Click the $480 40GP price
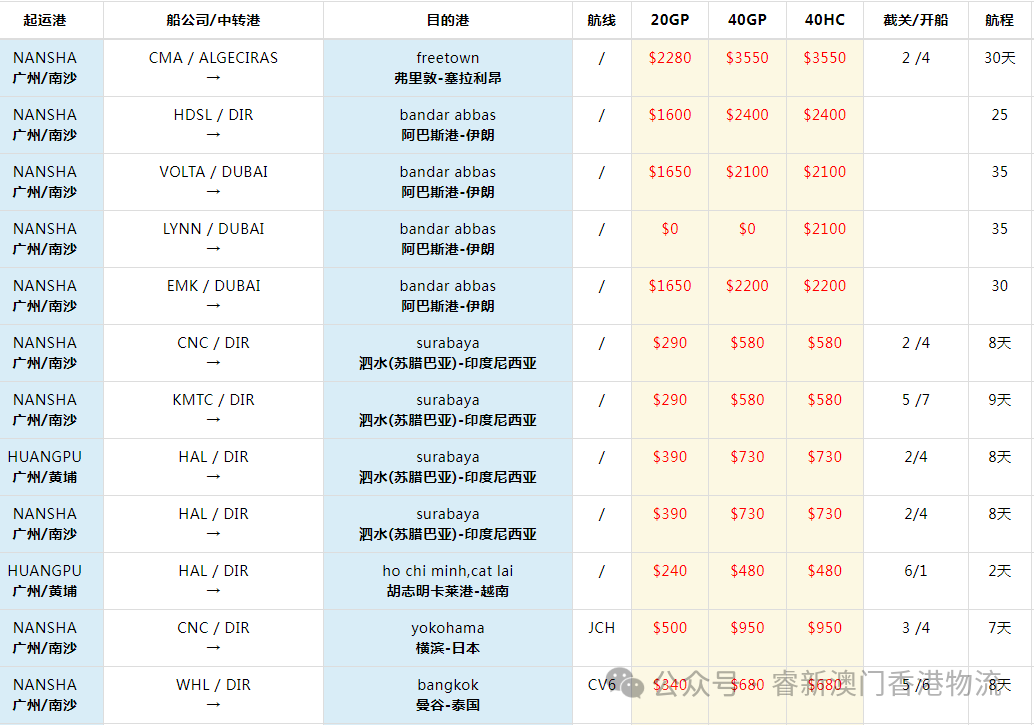Image resolution: width=1034 pixels, height=725 pixels. pos(747,571)
